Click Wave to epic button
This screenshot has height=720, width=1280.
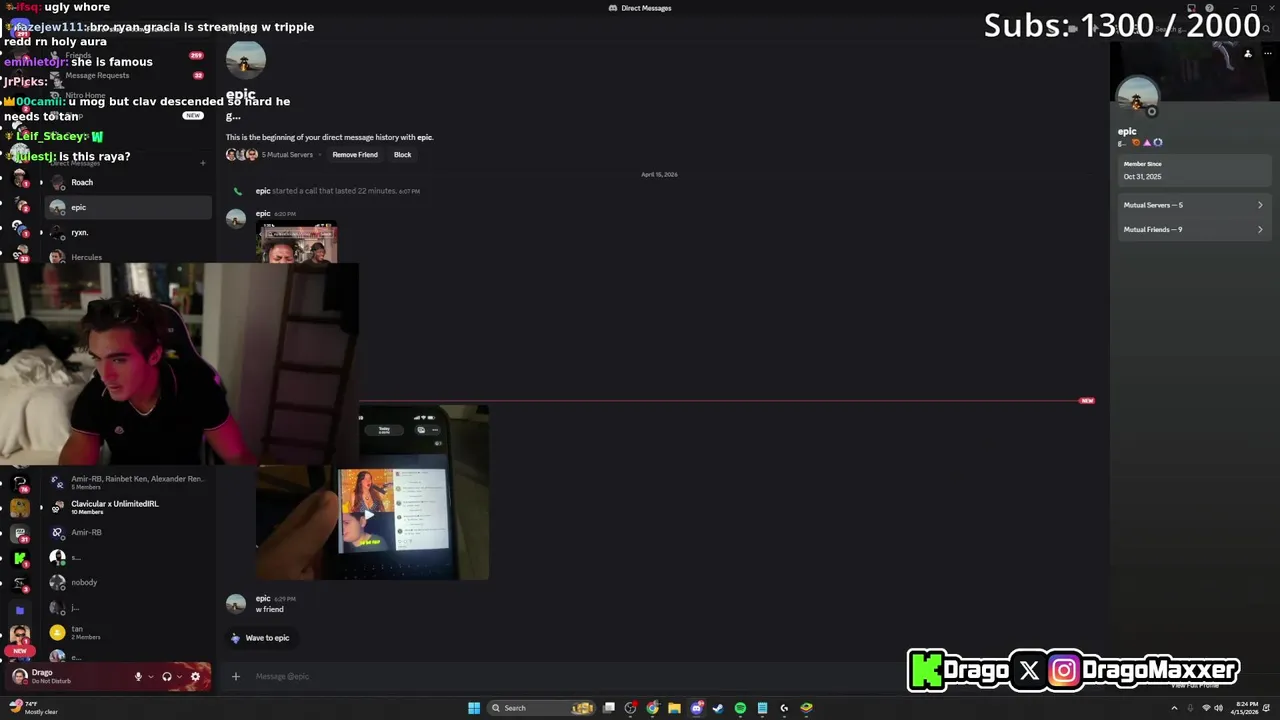click(x=260, y=638)
